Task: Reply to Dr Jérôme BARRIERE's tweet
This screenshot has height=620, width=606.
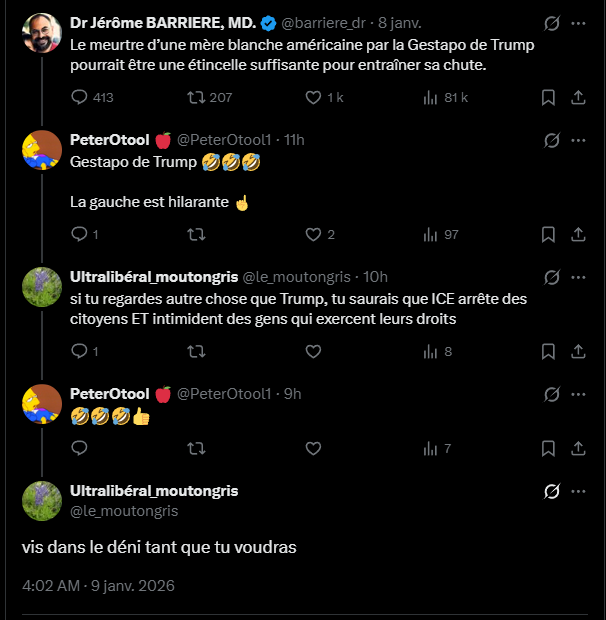Action: (92, 97)
